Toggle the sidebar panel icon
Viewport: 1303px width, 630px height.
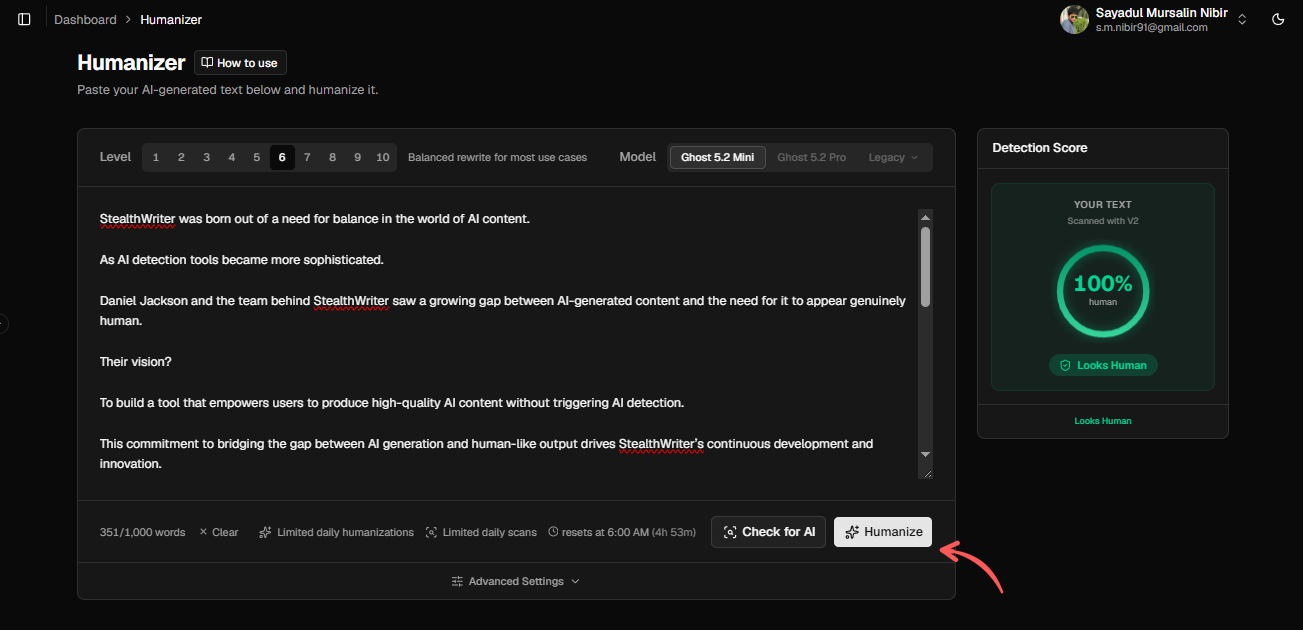[x=24, y=19]
